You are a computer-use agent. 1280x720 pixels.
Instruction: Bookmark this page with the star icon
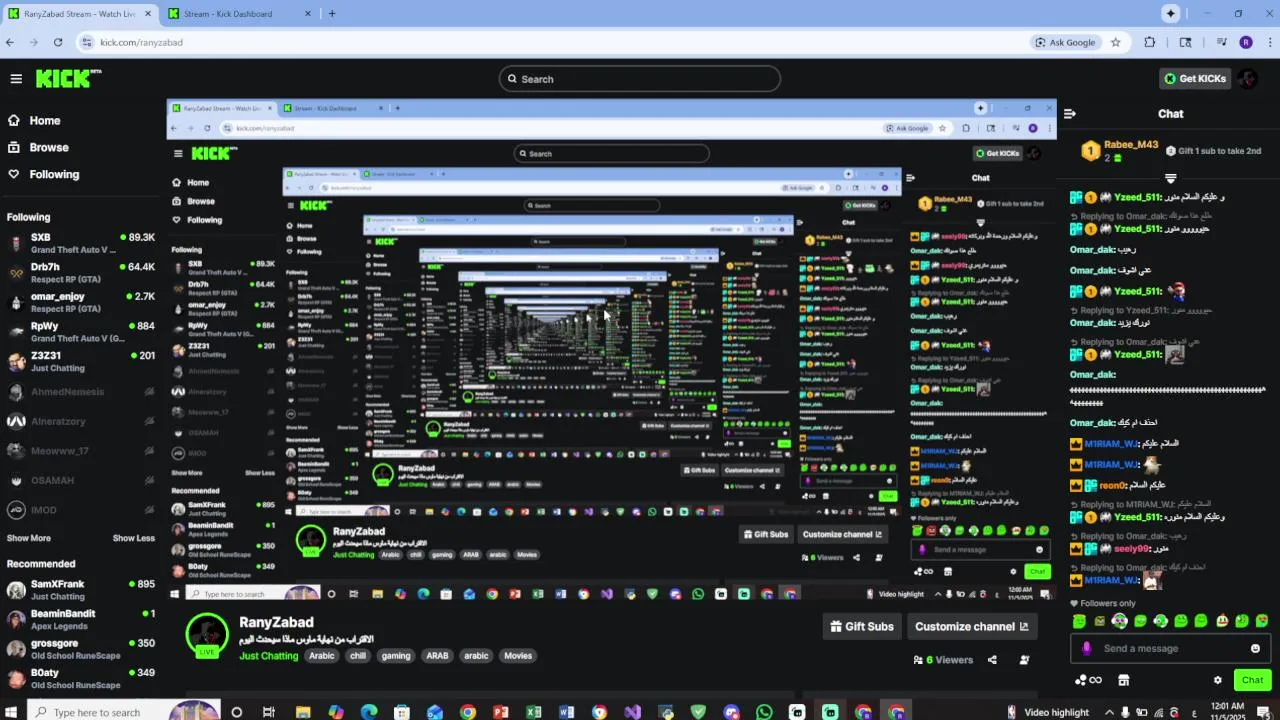tap(1116, 42)
